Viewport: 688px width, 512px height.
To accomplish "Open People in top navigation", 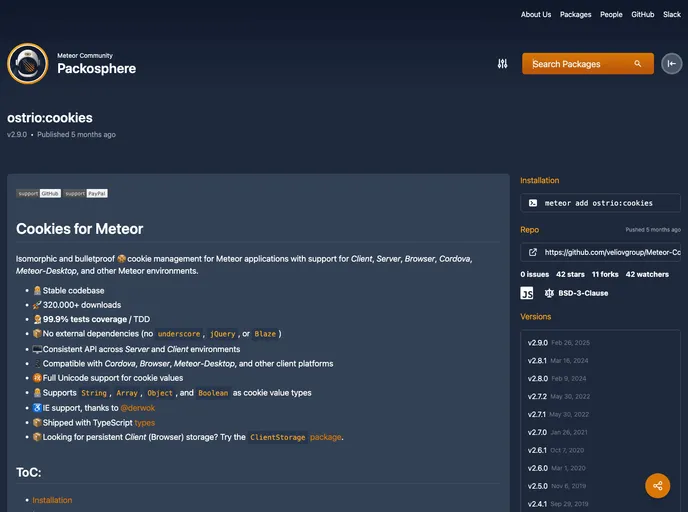I will (x=611, y=14).
